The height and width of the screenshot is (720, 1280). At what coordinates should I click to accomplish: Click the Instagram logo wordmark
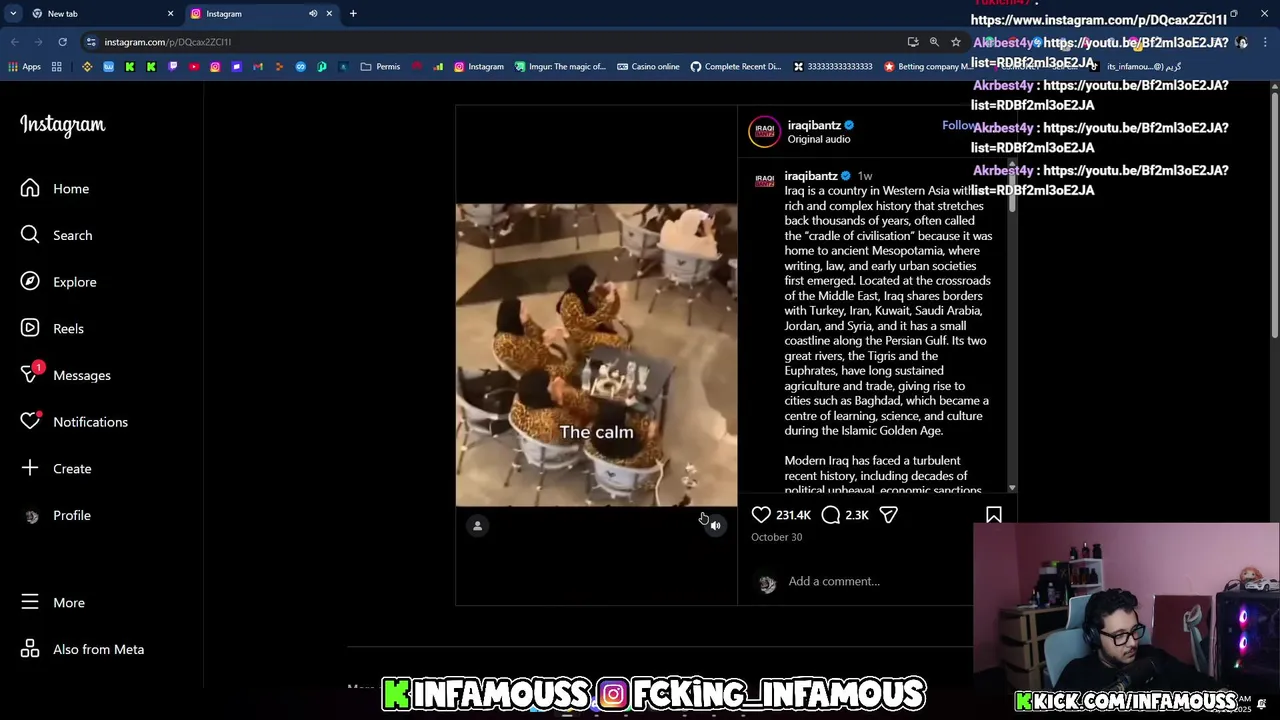(62, 125)
